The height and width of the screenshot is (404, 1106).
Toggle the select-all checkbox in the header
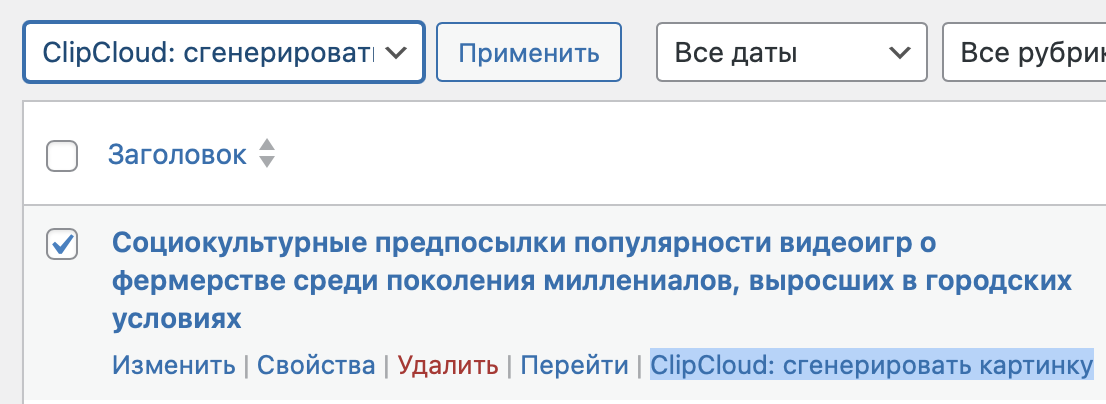coord(62,156)
